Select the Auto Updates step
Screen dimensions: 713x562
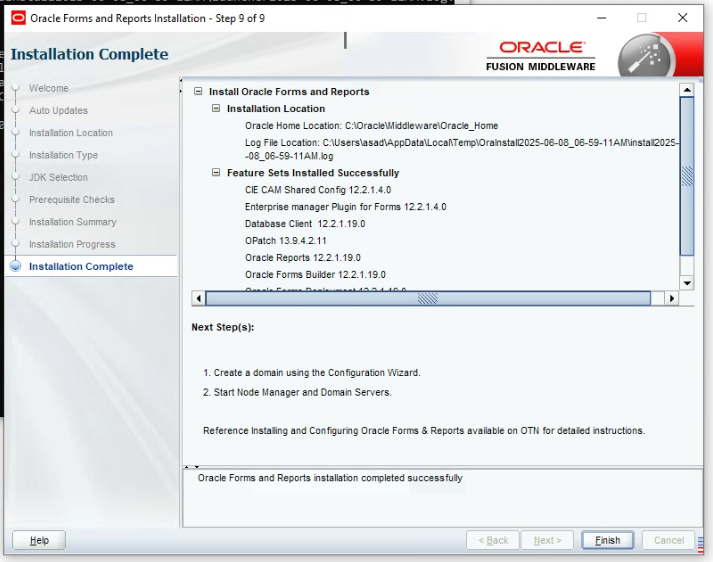pos(58,110)
